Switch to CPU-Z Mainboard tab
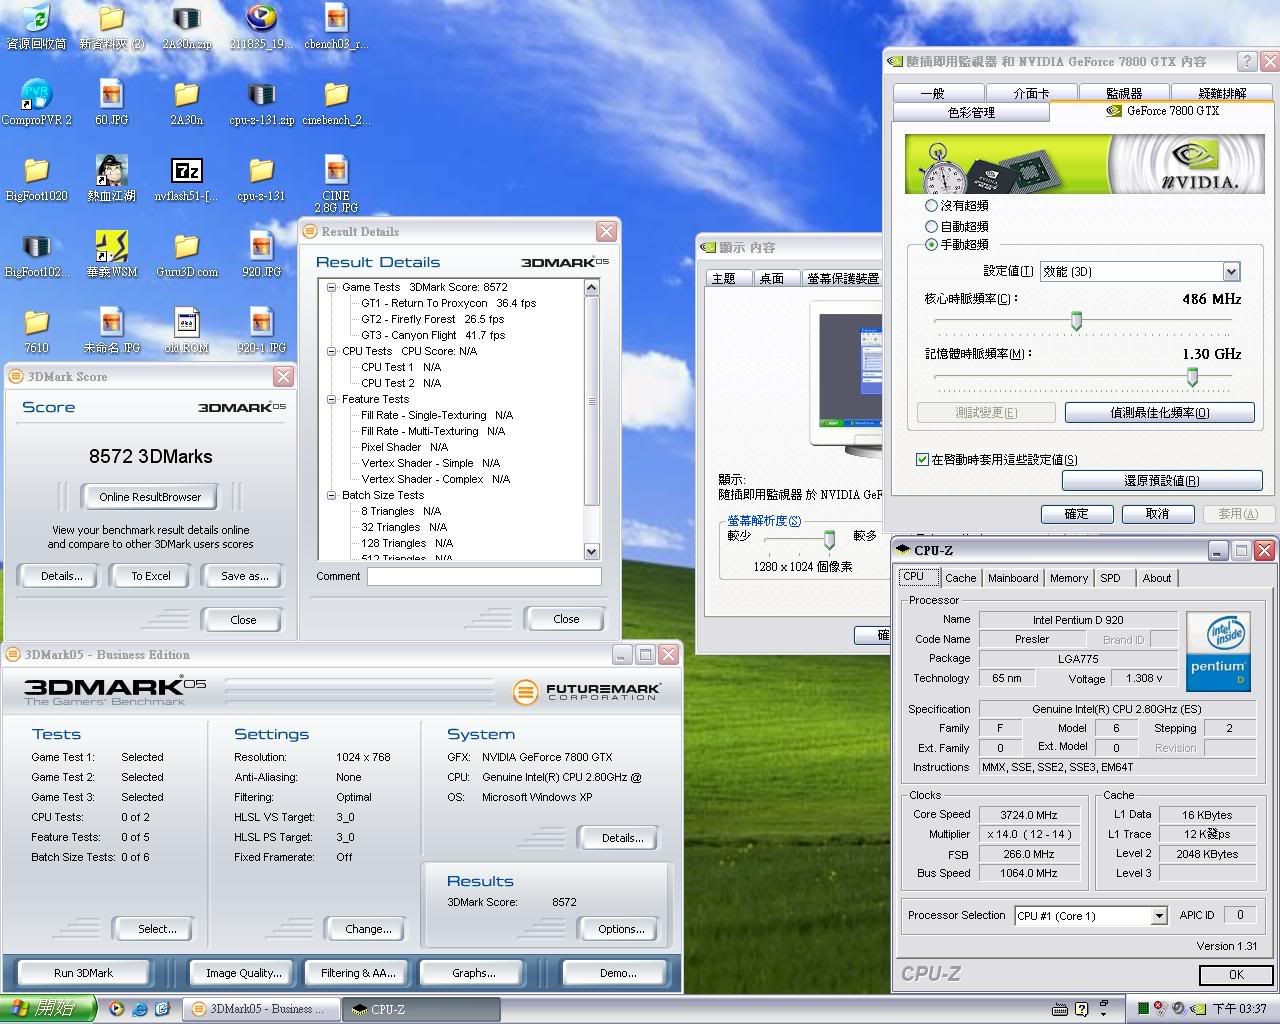The width and height of the screenshot is (1280, 1024). 1013,578
